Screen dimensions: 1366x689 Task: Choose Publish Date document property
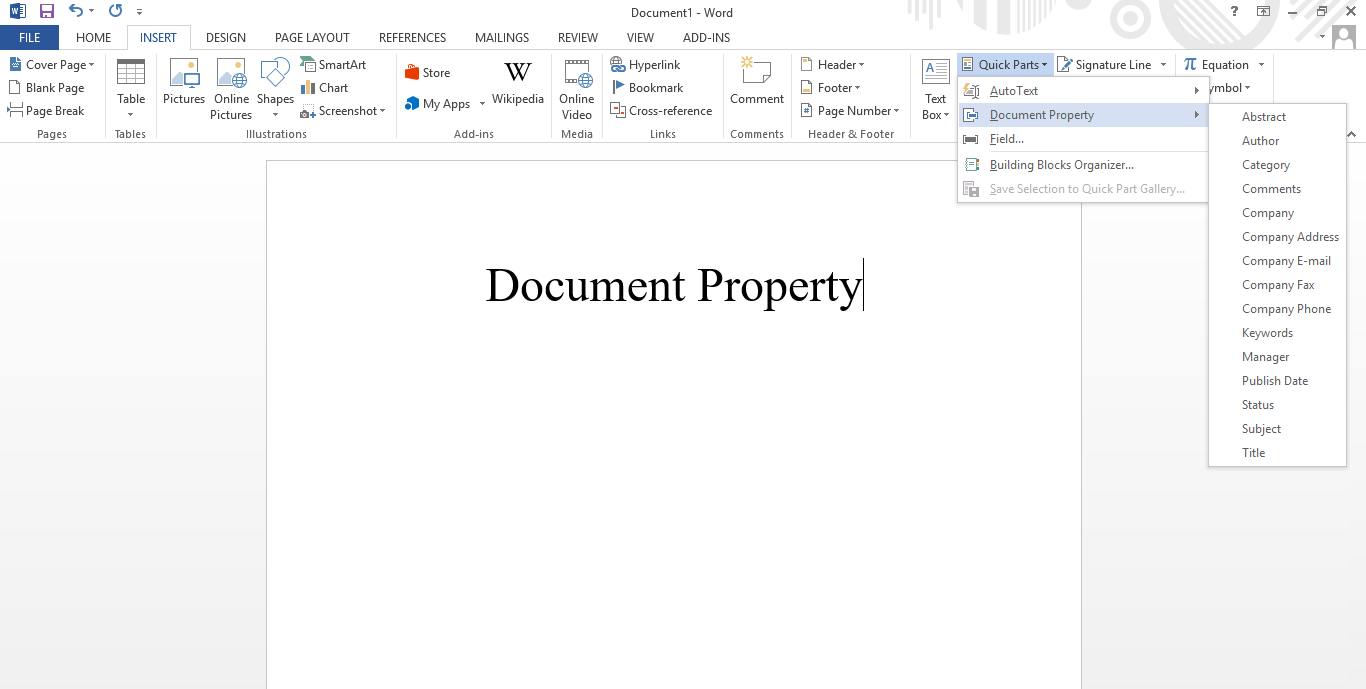(1274, 381)
